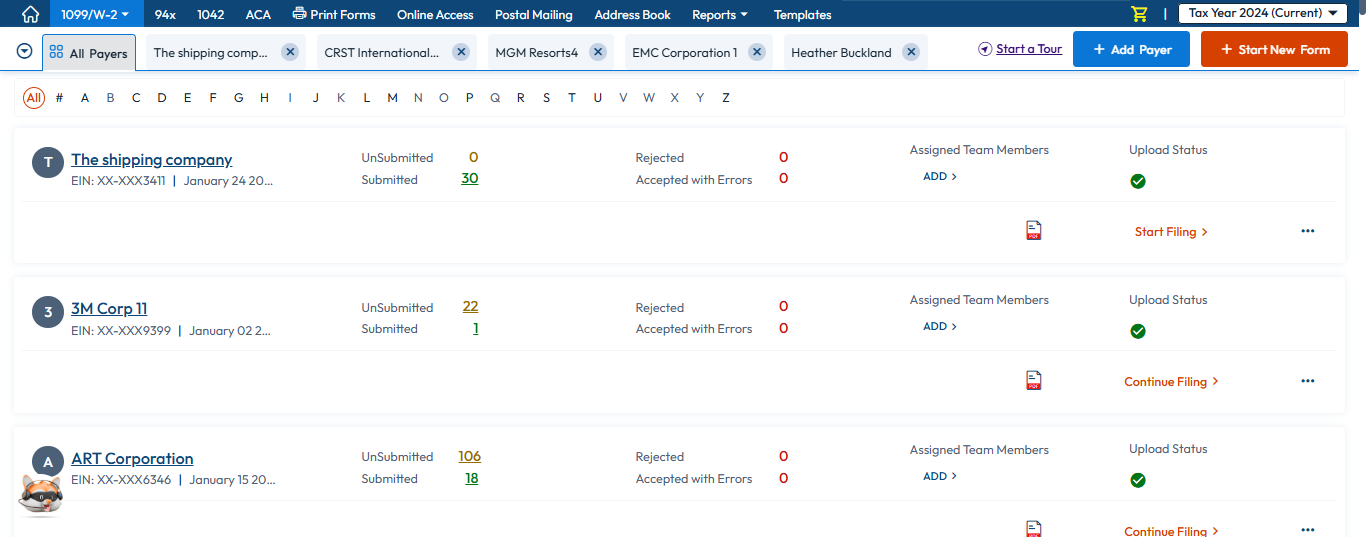1366x537 pixels.
Task: Open Online Access
Action: point(435,14)
